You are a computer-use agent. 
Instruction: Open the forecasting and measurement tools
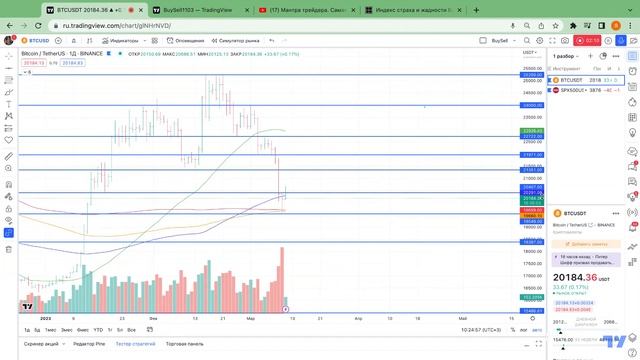pos(9,128)
